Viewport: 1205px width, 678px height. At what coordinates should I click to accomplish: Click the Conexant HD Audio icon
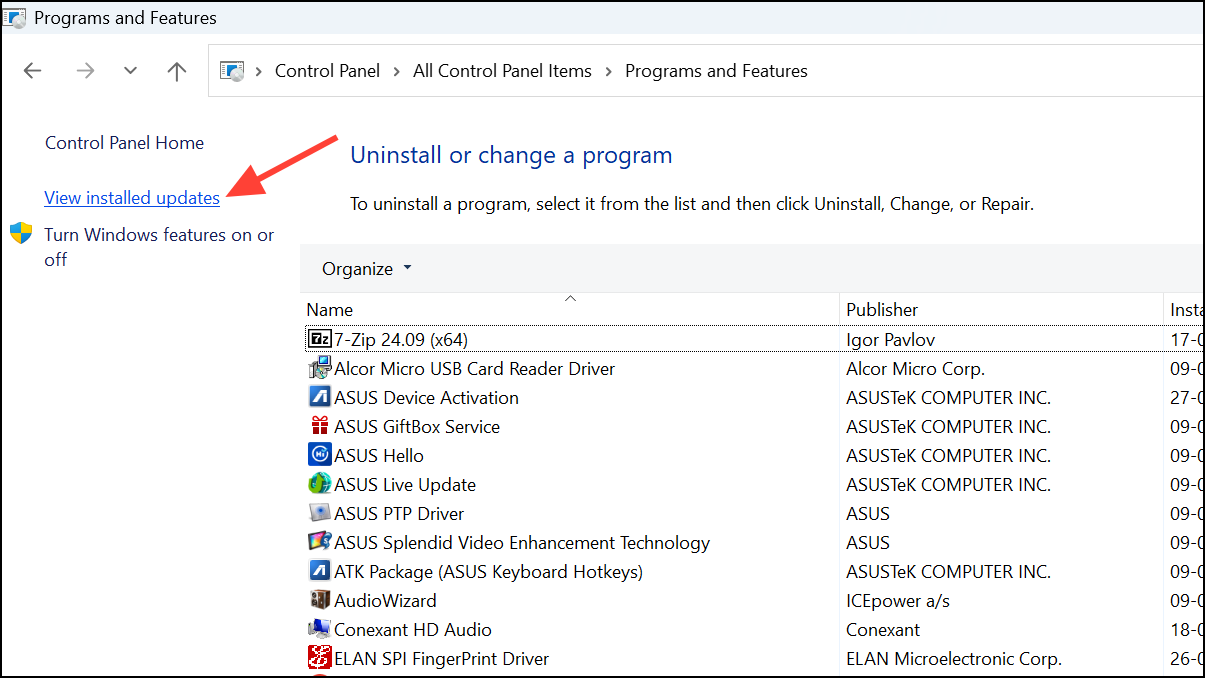(x=319, y=629)
